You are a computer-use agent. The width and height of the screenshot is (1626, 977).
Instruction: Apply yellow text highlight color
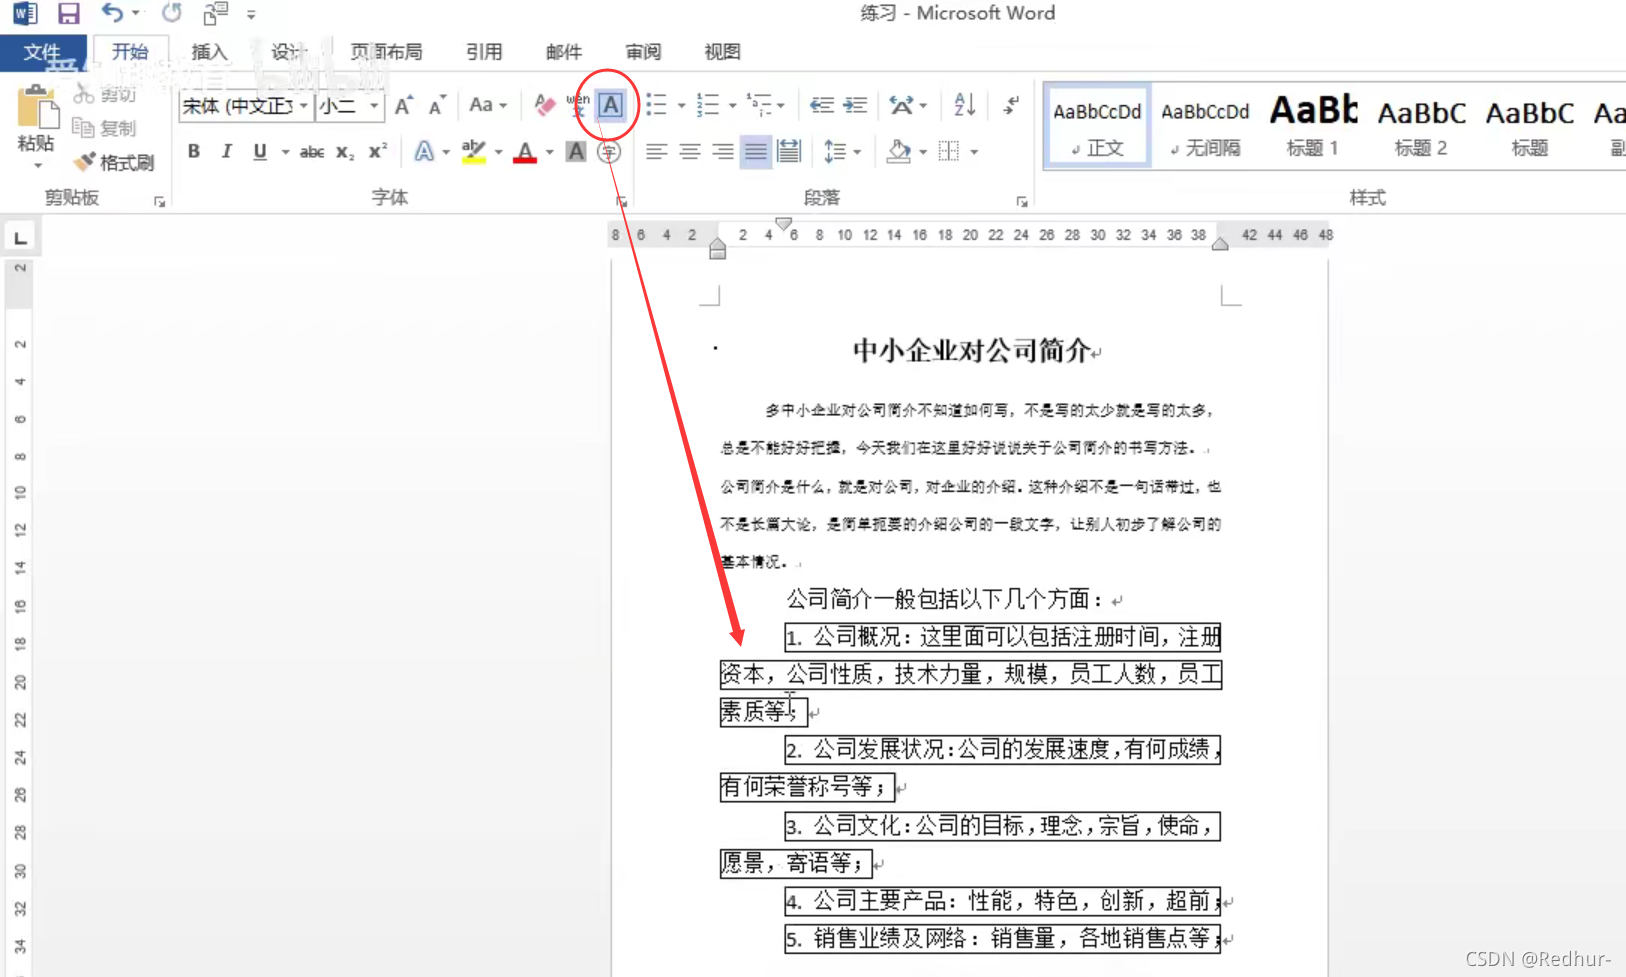point(473,151)
